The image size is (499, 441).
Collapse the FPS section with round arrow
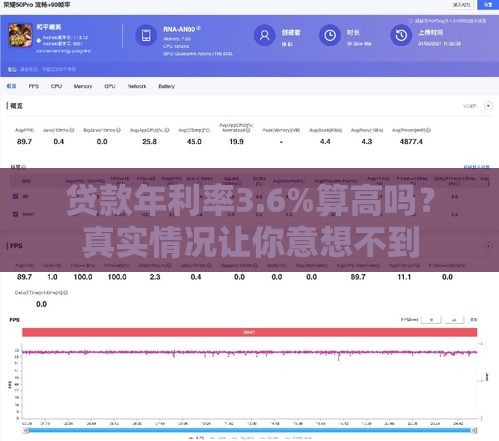click(x=488, y=246)
